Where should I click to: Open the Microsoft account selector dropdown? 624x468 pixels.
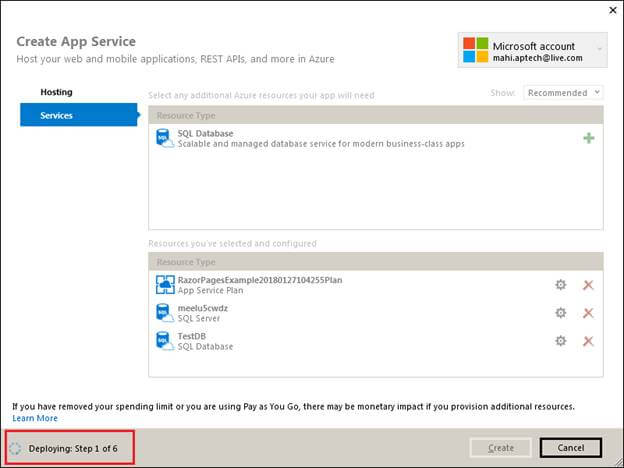point(599,48)
